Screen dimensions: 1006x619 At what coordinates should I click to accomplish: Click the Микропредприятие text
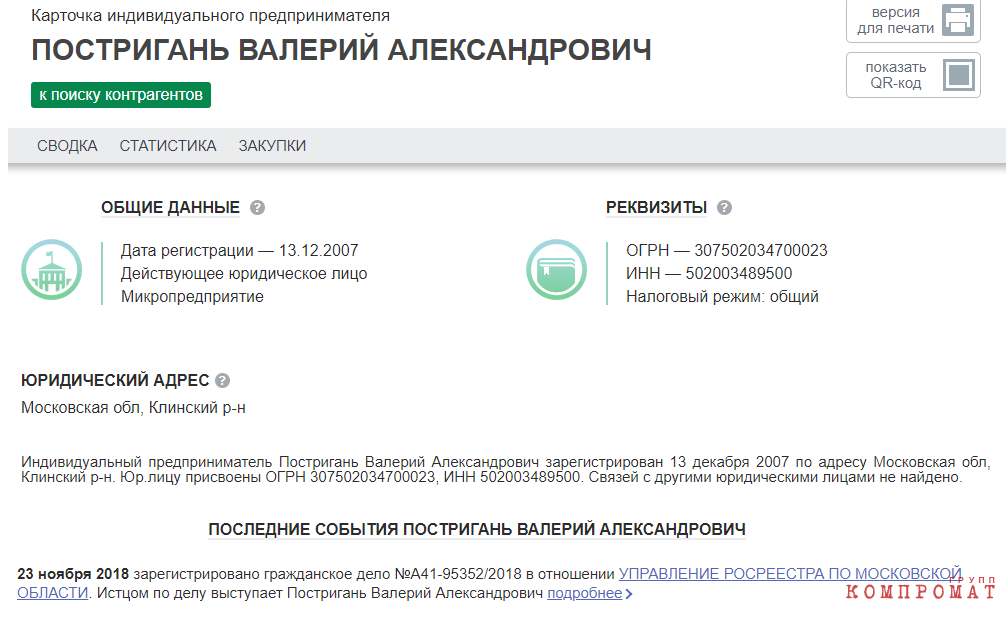(192, 296)
